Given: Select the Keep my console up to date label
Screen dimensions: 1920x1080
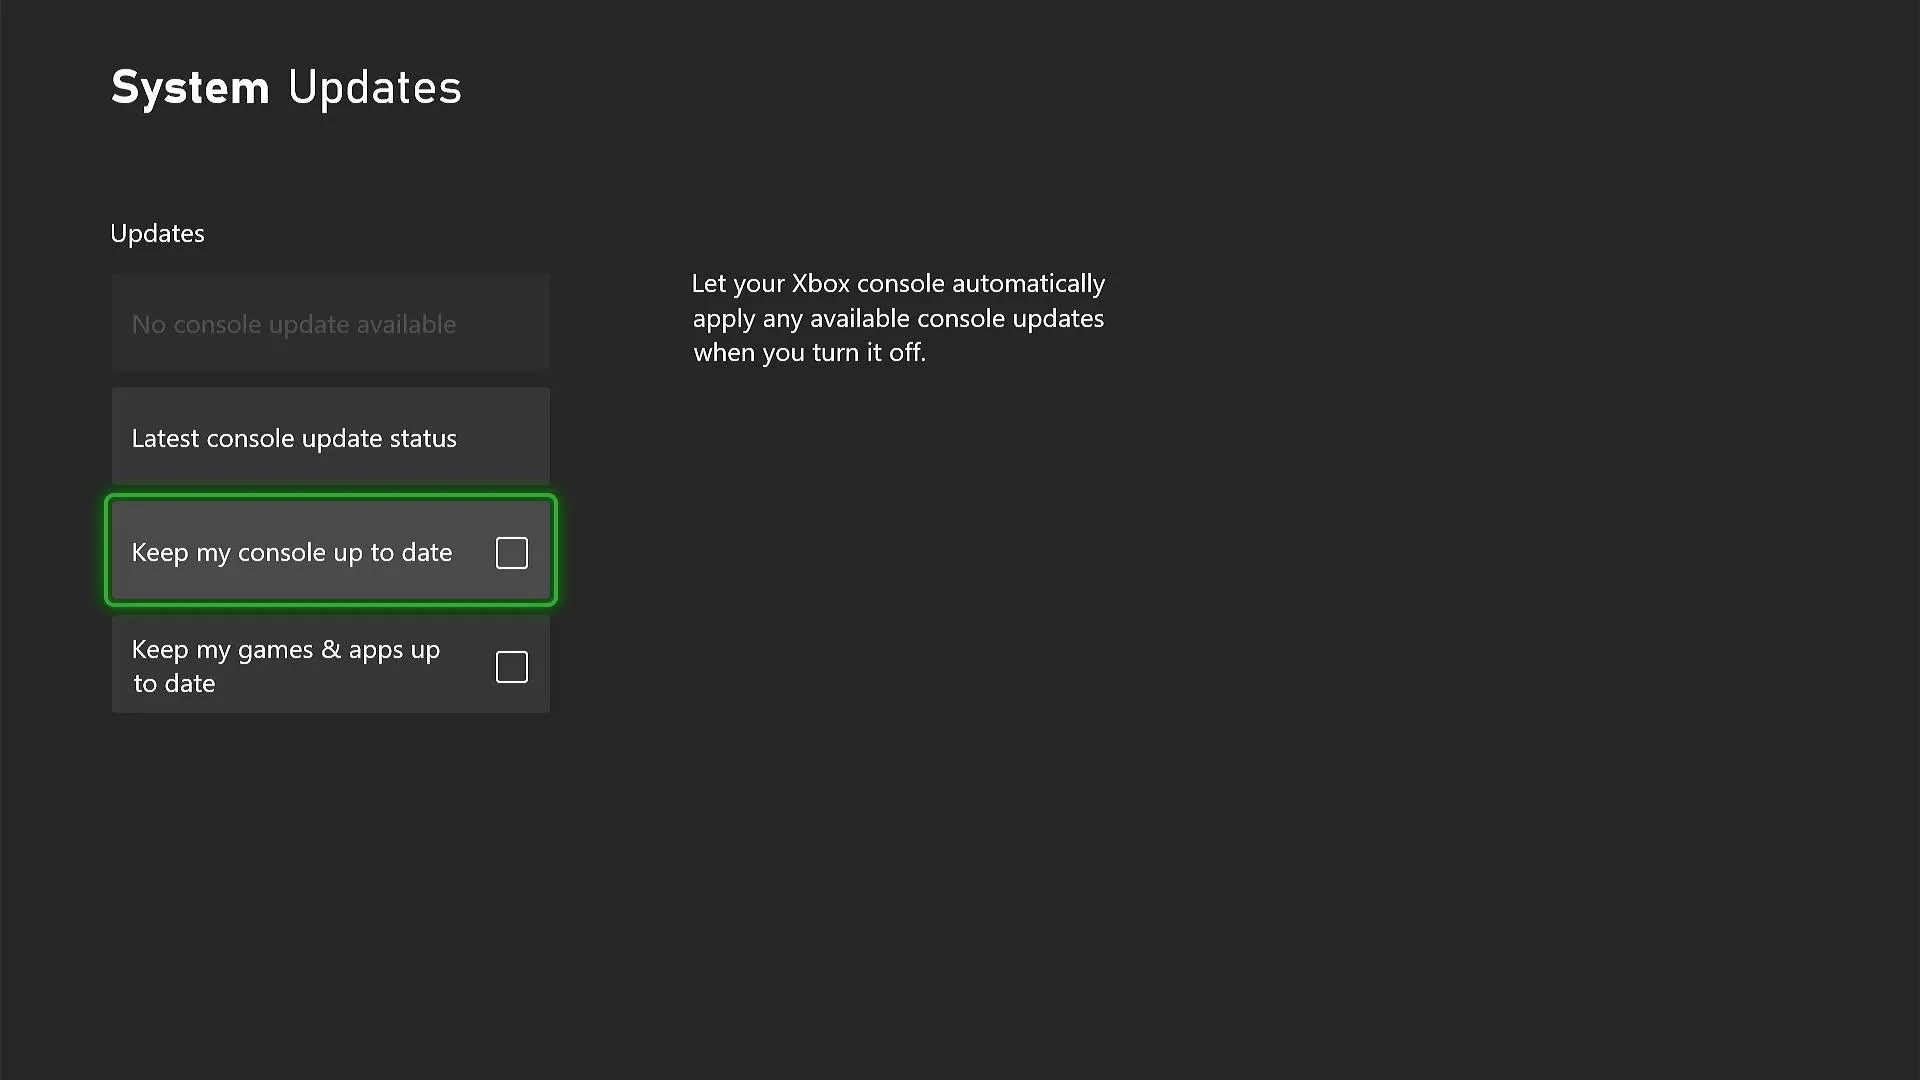Looking at the screenshot, I should tap(291, 553).
